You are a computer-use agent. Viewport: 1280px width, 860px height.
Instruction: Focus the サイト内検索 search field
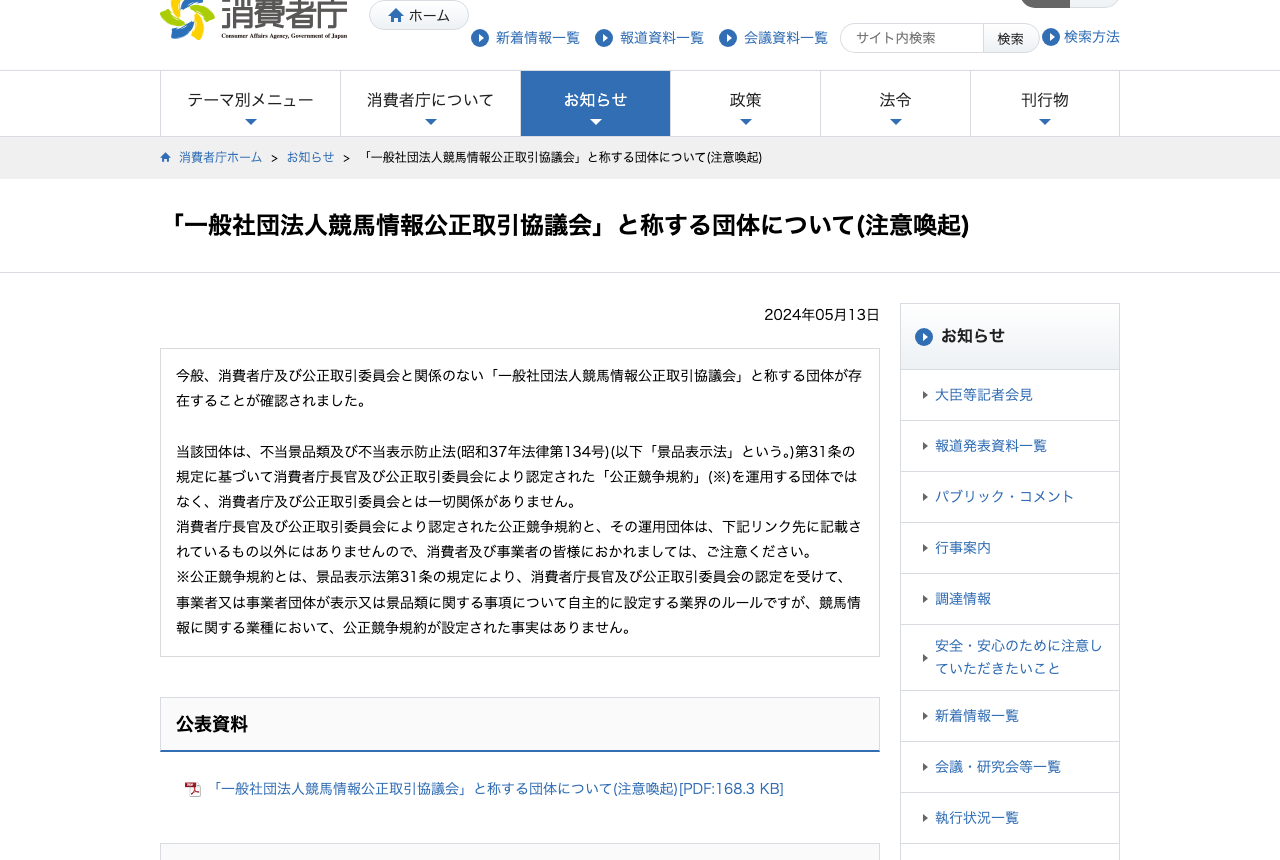tap(912, 38)
